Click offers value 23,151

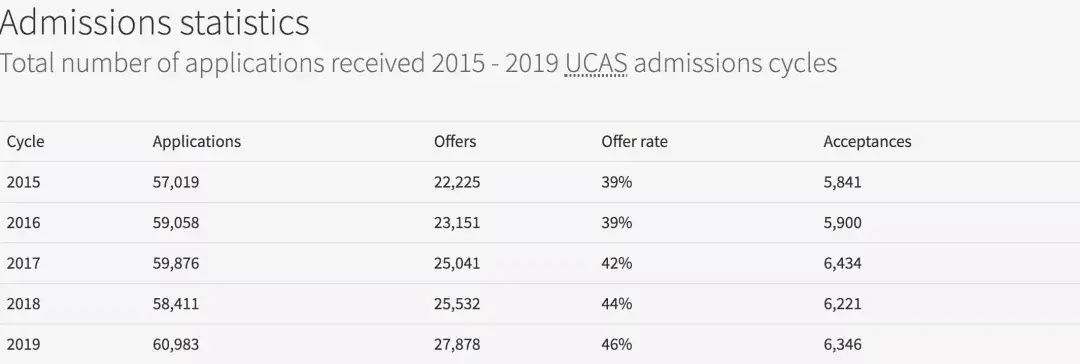click(x=457, y=223)
